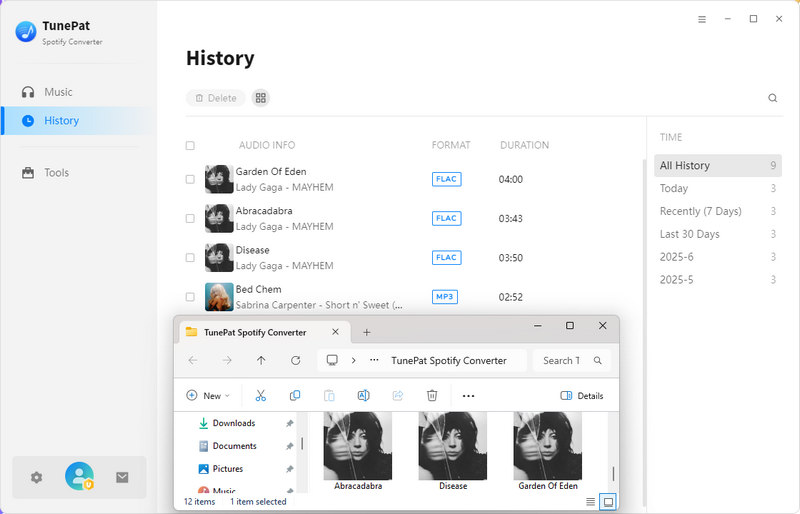Viewport: 800px width, 514px height.
Task: Open TunePat hamburger menu icon
Action: pyautogui.click(x=702, y=19)
